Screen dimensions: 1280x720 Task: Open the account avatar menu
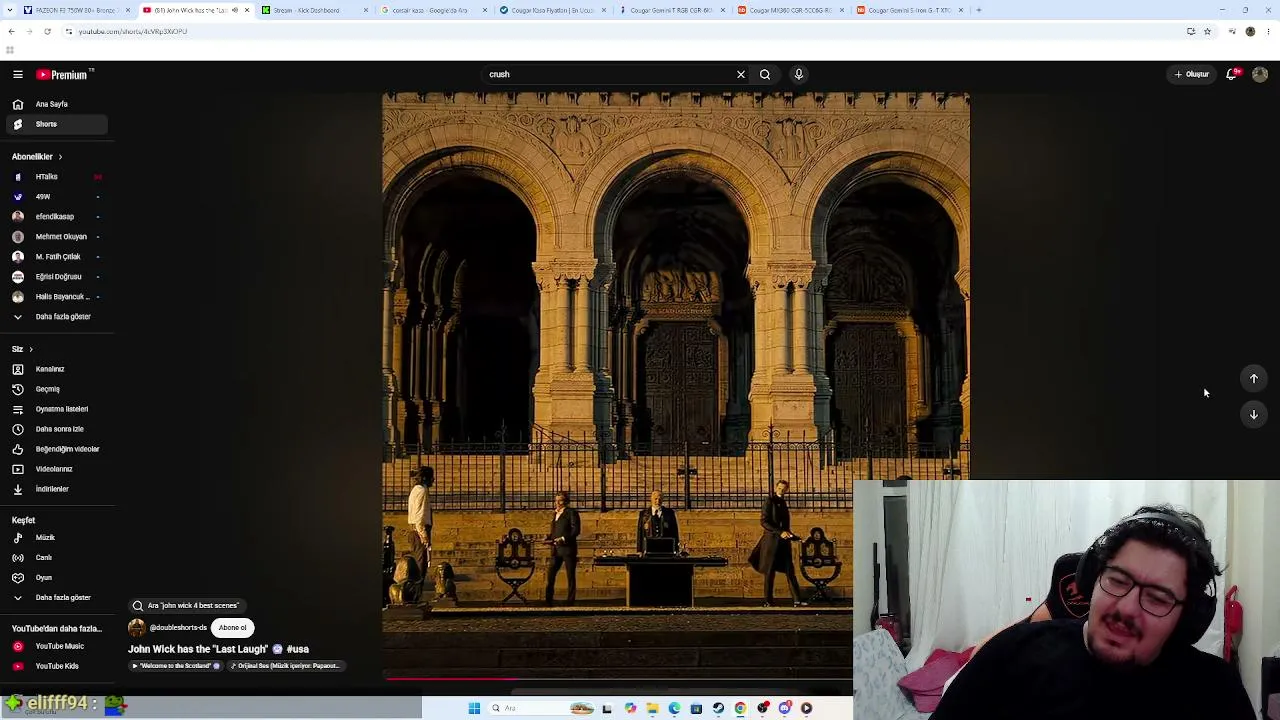tap(1260, 74)
